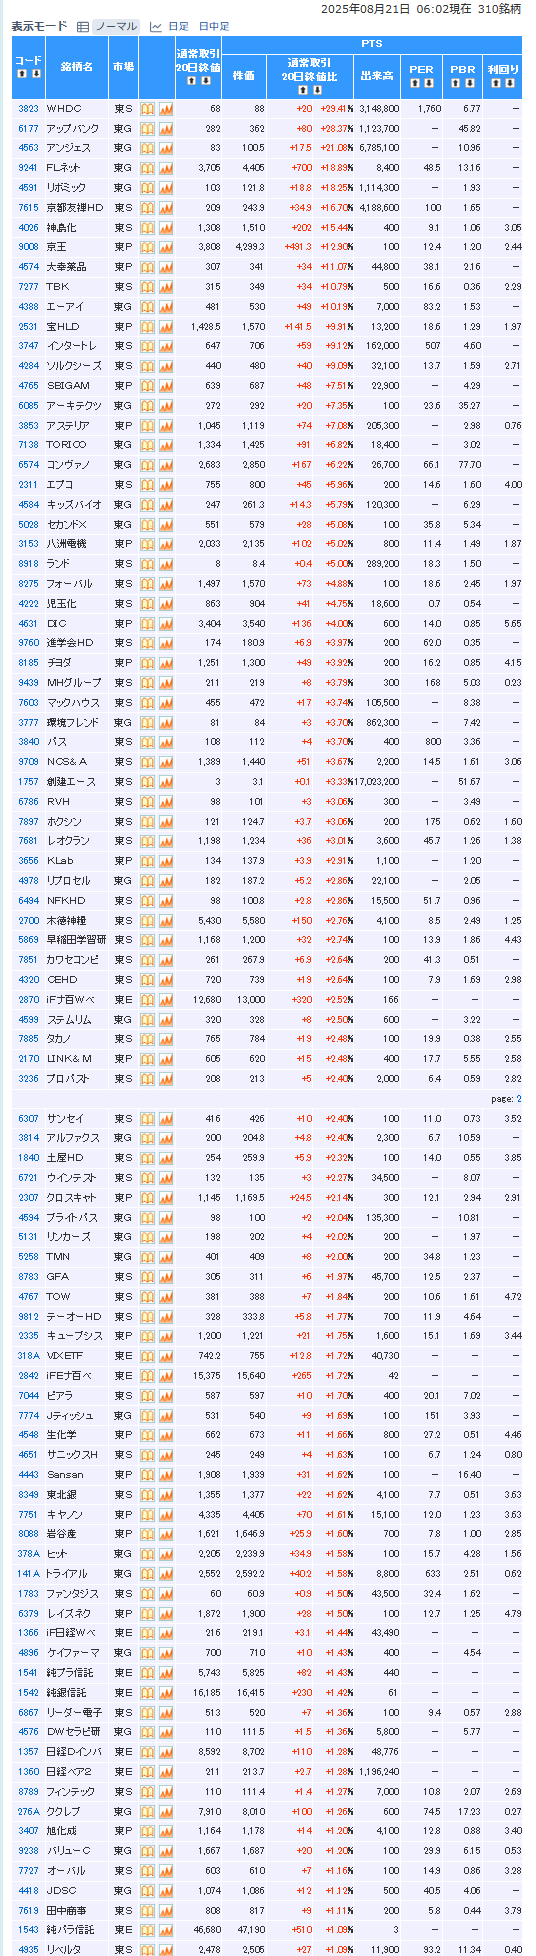Open stock code 2531 link
The height and width of the screenshot is (1956, 536).
[x=28, y=326]
